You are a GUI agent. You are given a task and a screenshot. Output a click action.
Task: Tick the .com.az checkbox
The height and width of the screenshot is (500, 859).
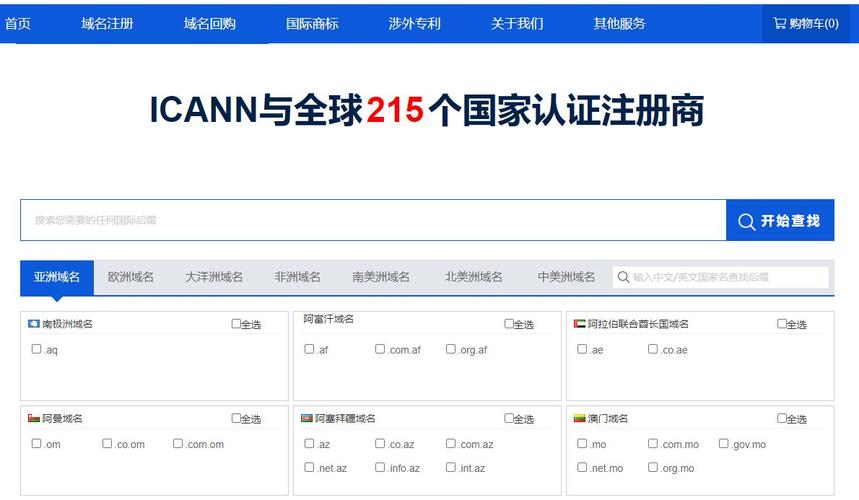450,444
